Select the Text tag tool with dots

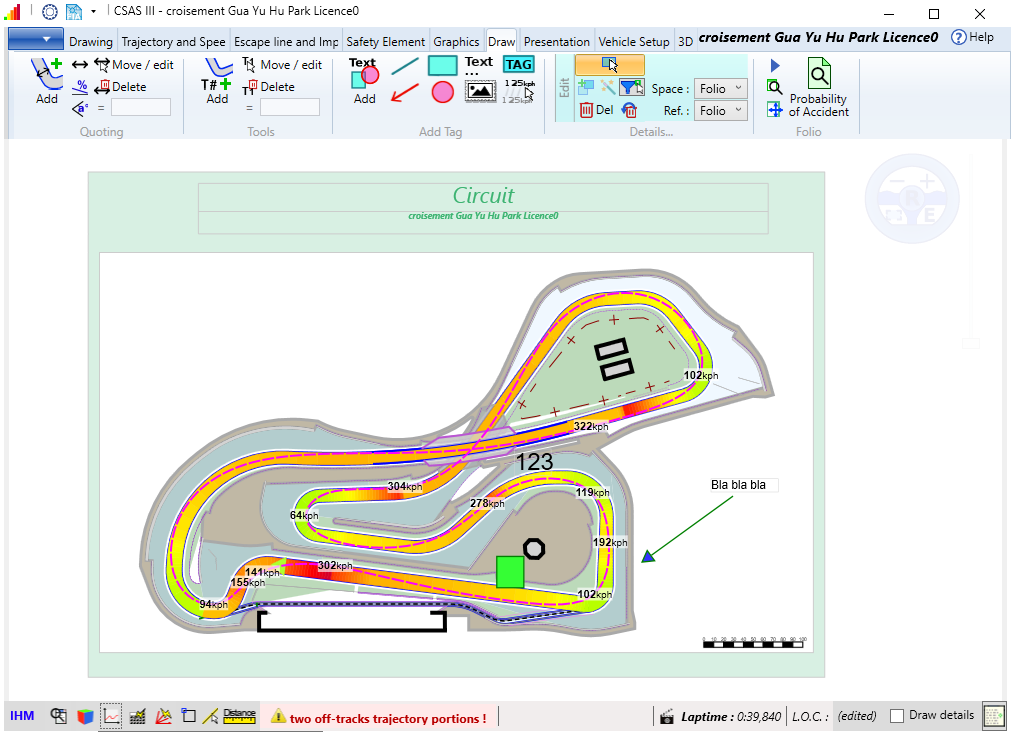pyautogui.click(x=479, y=65)
